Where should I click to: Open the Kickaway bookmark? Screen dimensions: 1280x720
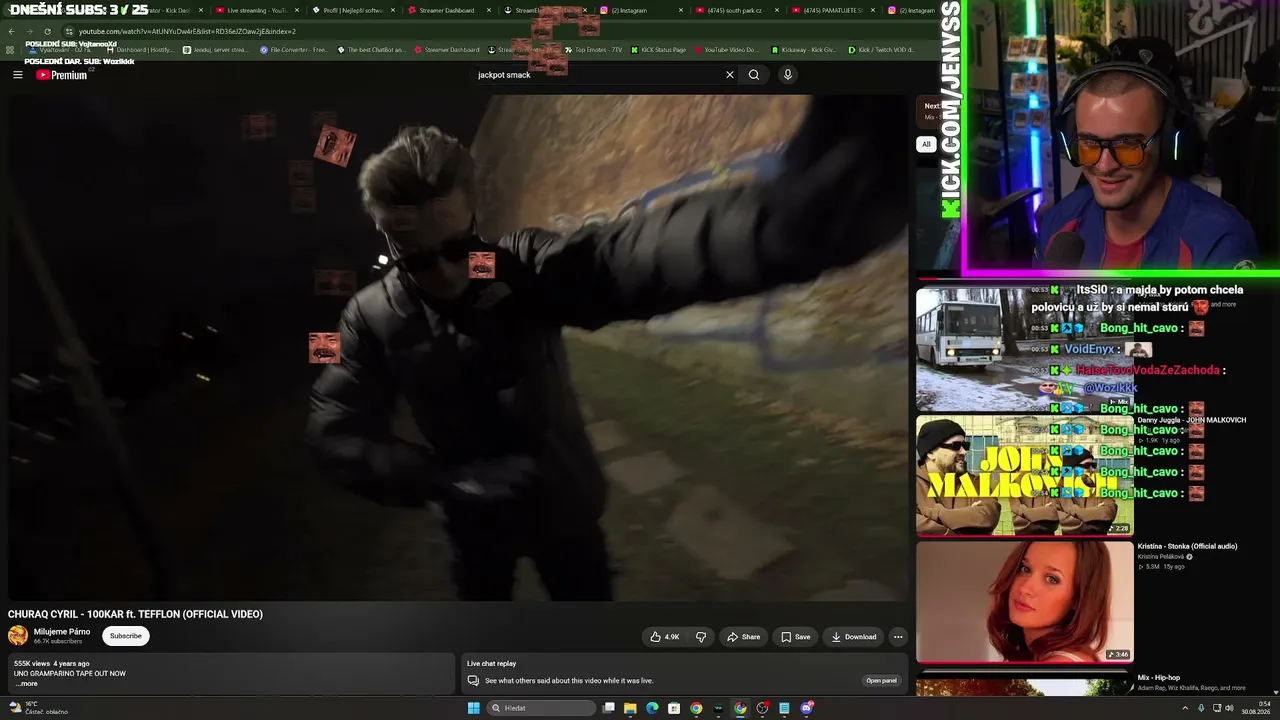pyautogui.click(x=804, y=50)
